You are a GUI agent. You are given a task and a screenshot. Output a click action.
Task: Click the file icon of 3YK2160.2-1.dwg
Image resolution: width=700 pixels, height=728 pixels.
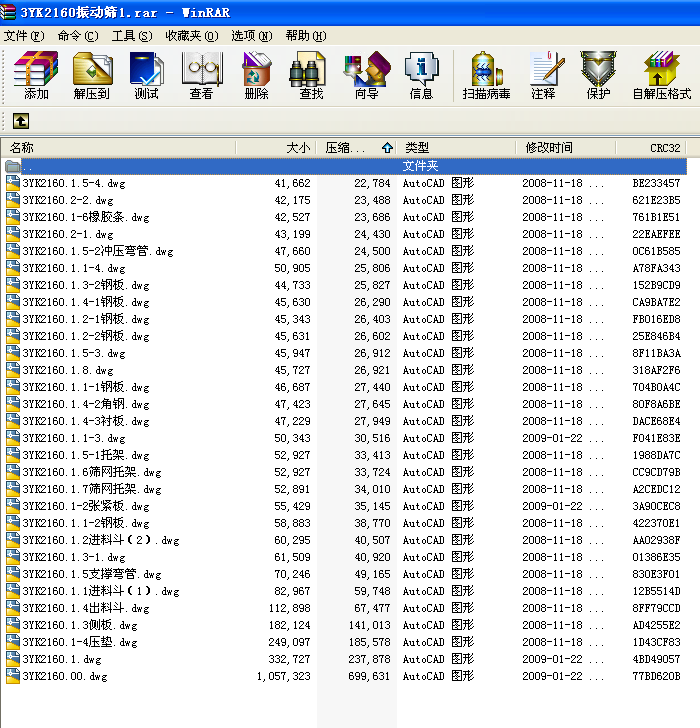pyautogui.click(x=13, y=234)
